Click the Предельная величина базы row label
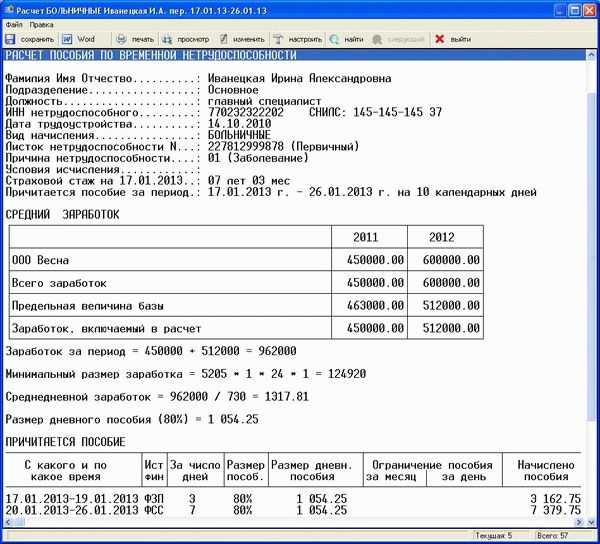Image resolution: width=600 pixels, height=544 pixels. pyautogui.click(x=88, y=306)
